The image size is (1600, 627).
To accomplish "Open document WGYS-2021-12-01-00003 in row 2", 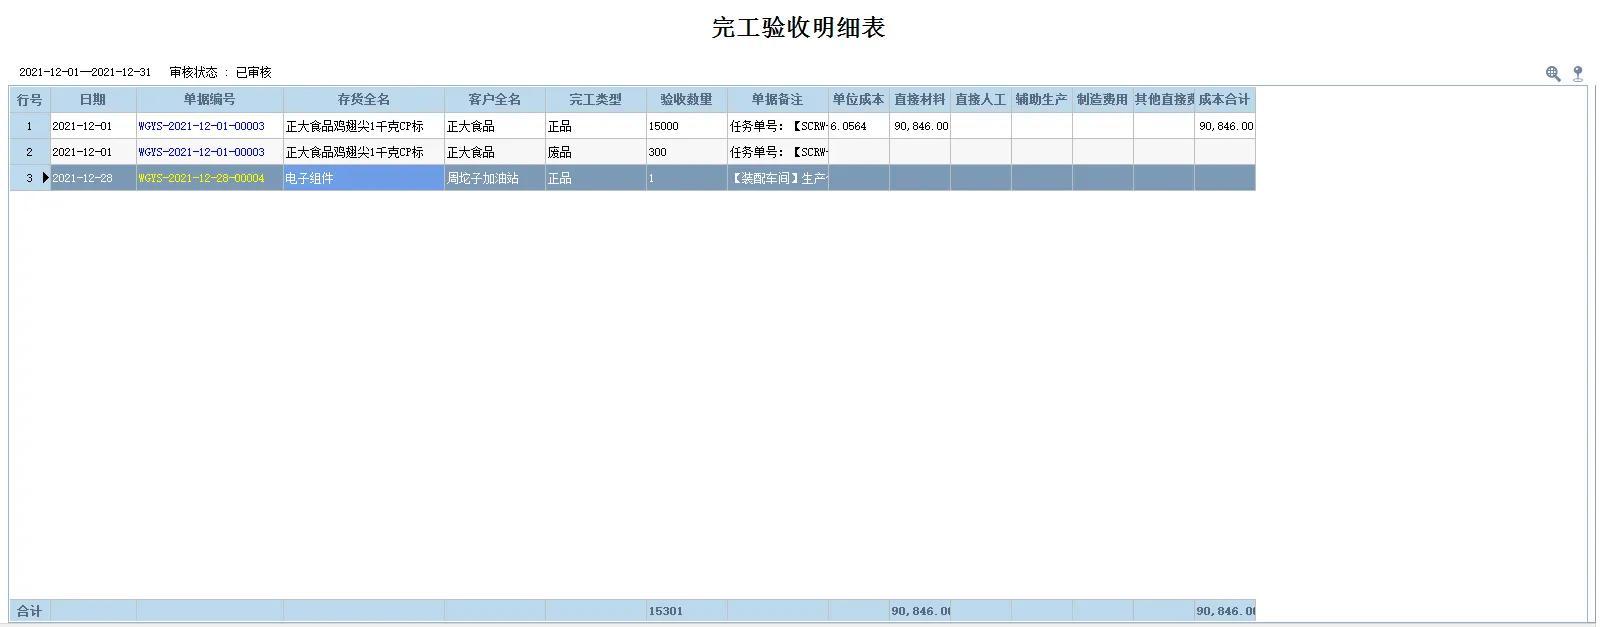I will pyautogui.click(x=202, y=152).
